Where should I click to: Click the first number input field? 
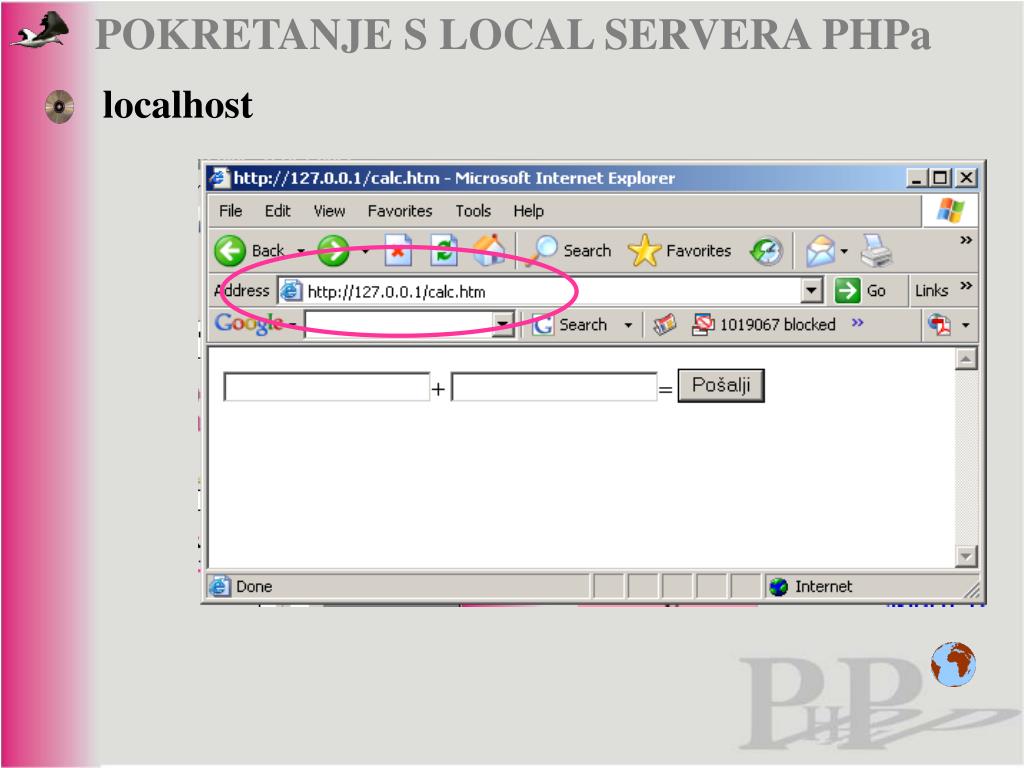pos(327,387)
